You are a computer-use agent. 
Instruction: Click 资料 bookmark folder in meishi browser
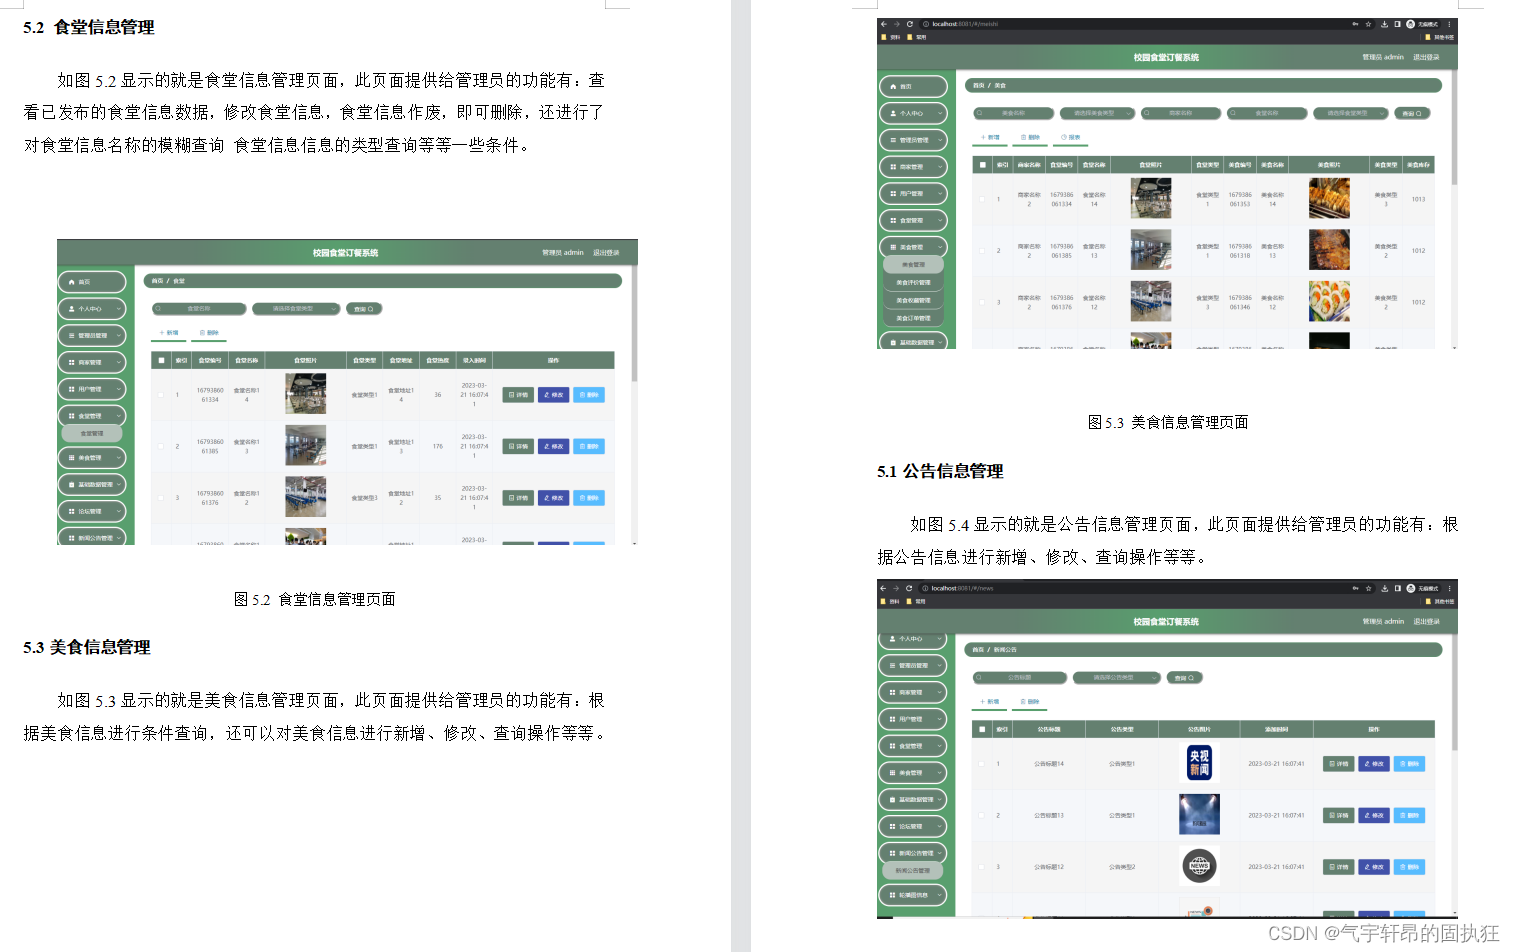(890, 37)
